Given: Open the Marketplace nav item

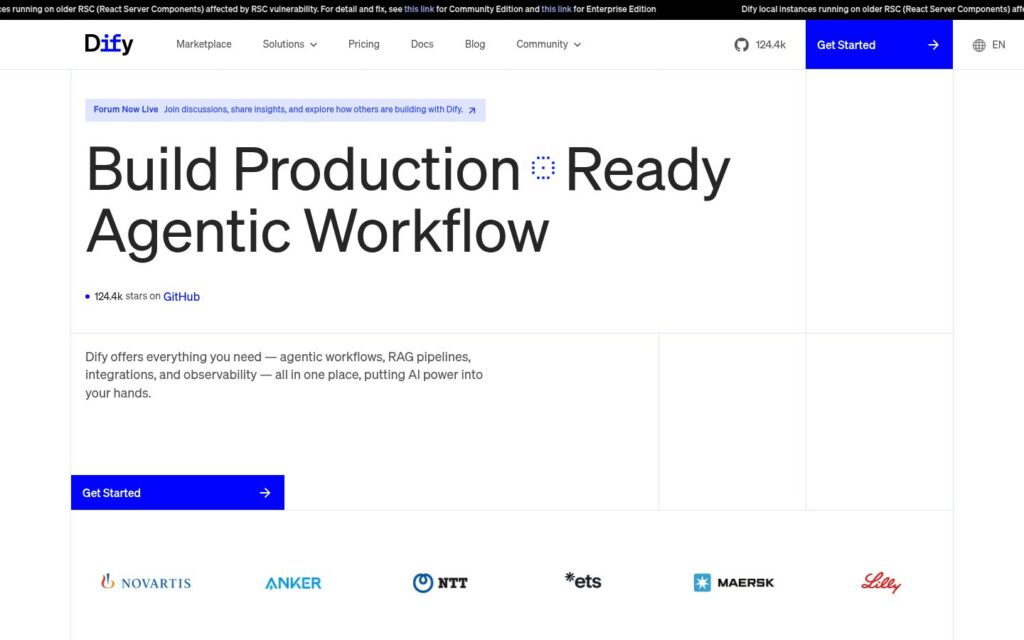Looking at the screenshot, I should [204, 44].
